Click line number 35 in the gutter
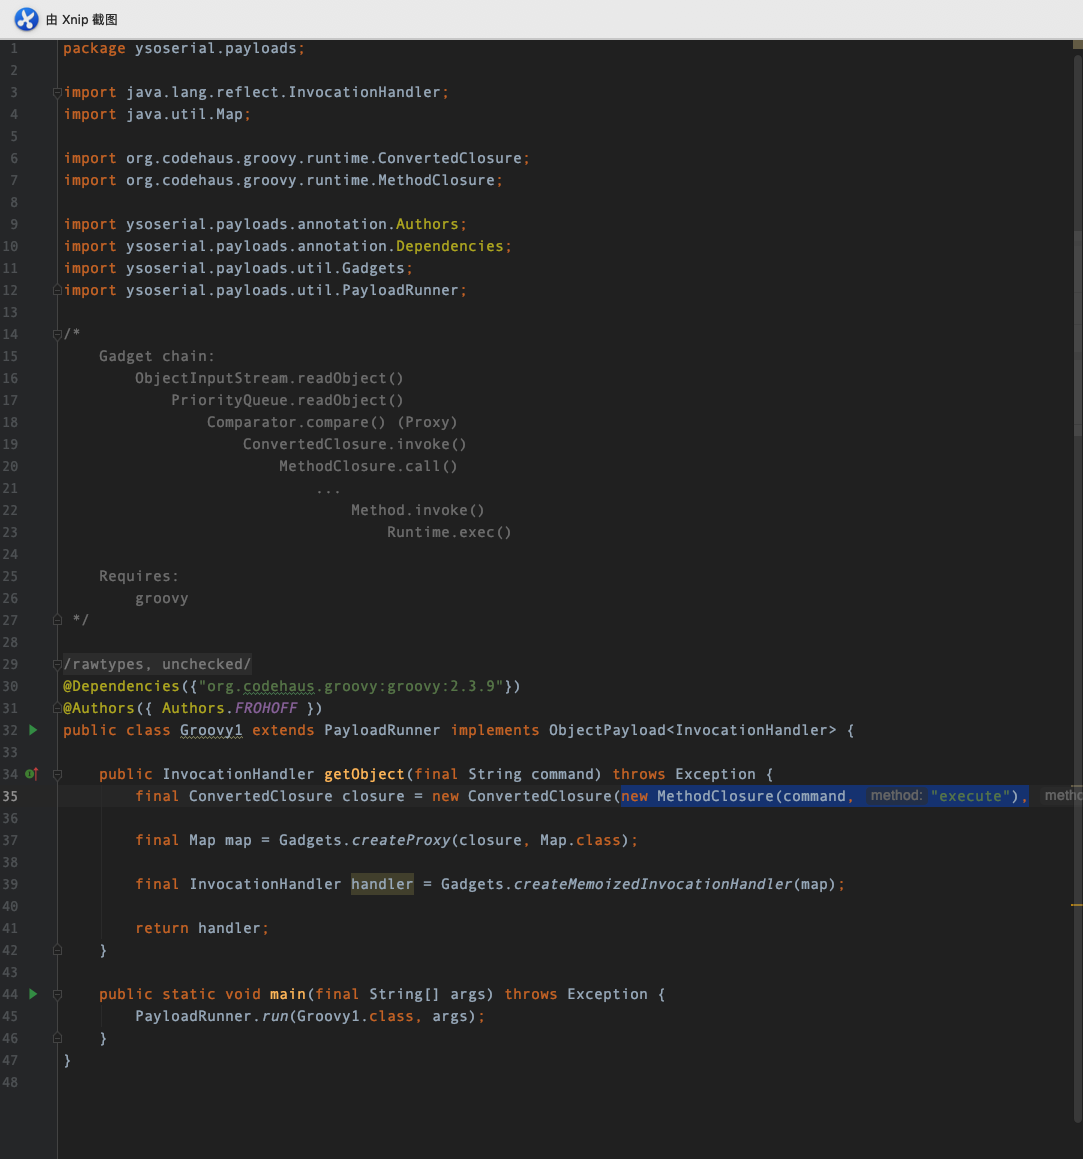Screen dimensions: 1083x1159 click(10, 796)
